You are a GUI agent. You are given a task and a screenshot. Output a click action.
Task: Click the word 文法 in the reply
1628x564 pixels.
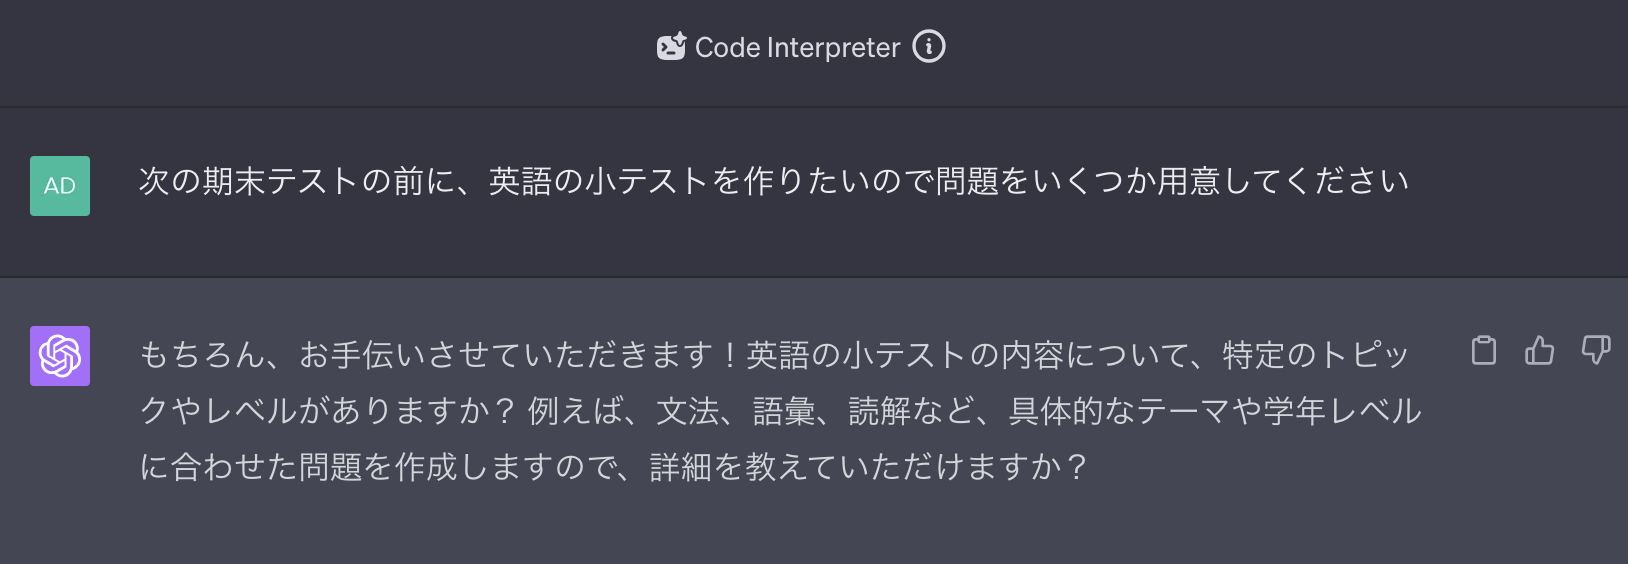(687, 411)
